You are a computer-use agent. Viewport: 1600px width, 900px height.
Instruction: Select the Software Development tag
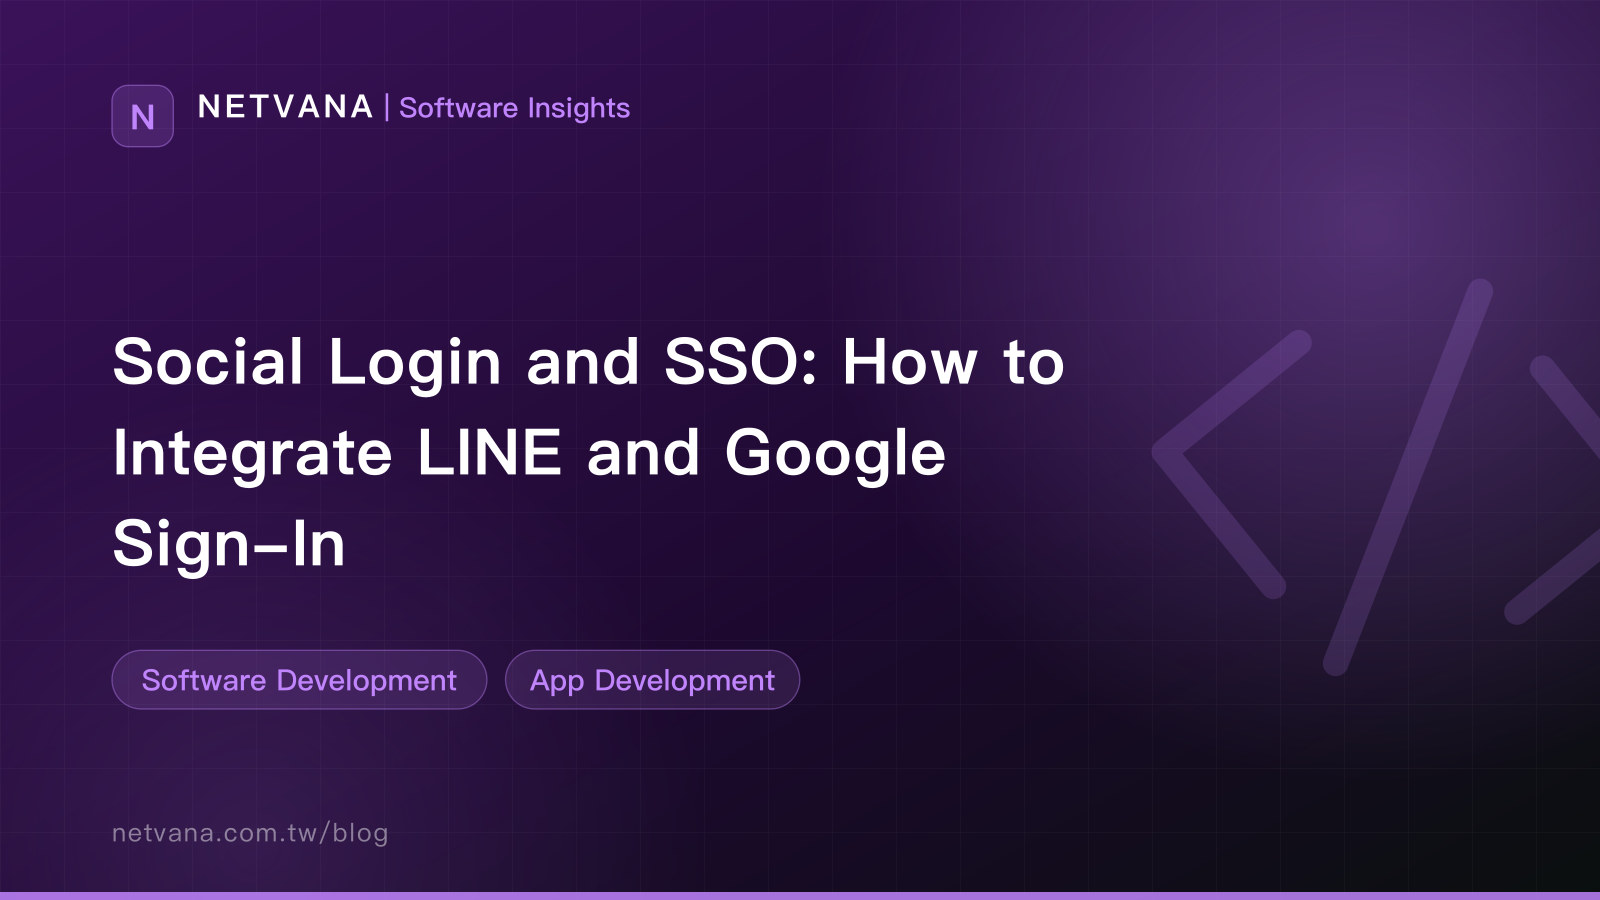(299, 680)
